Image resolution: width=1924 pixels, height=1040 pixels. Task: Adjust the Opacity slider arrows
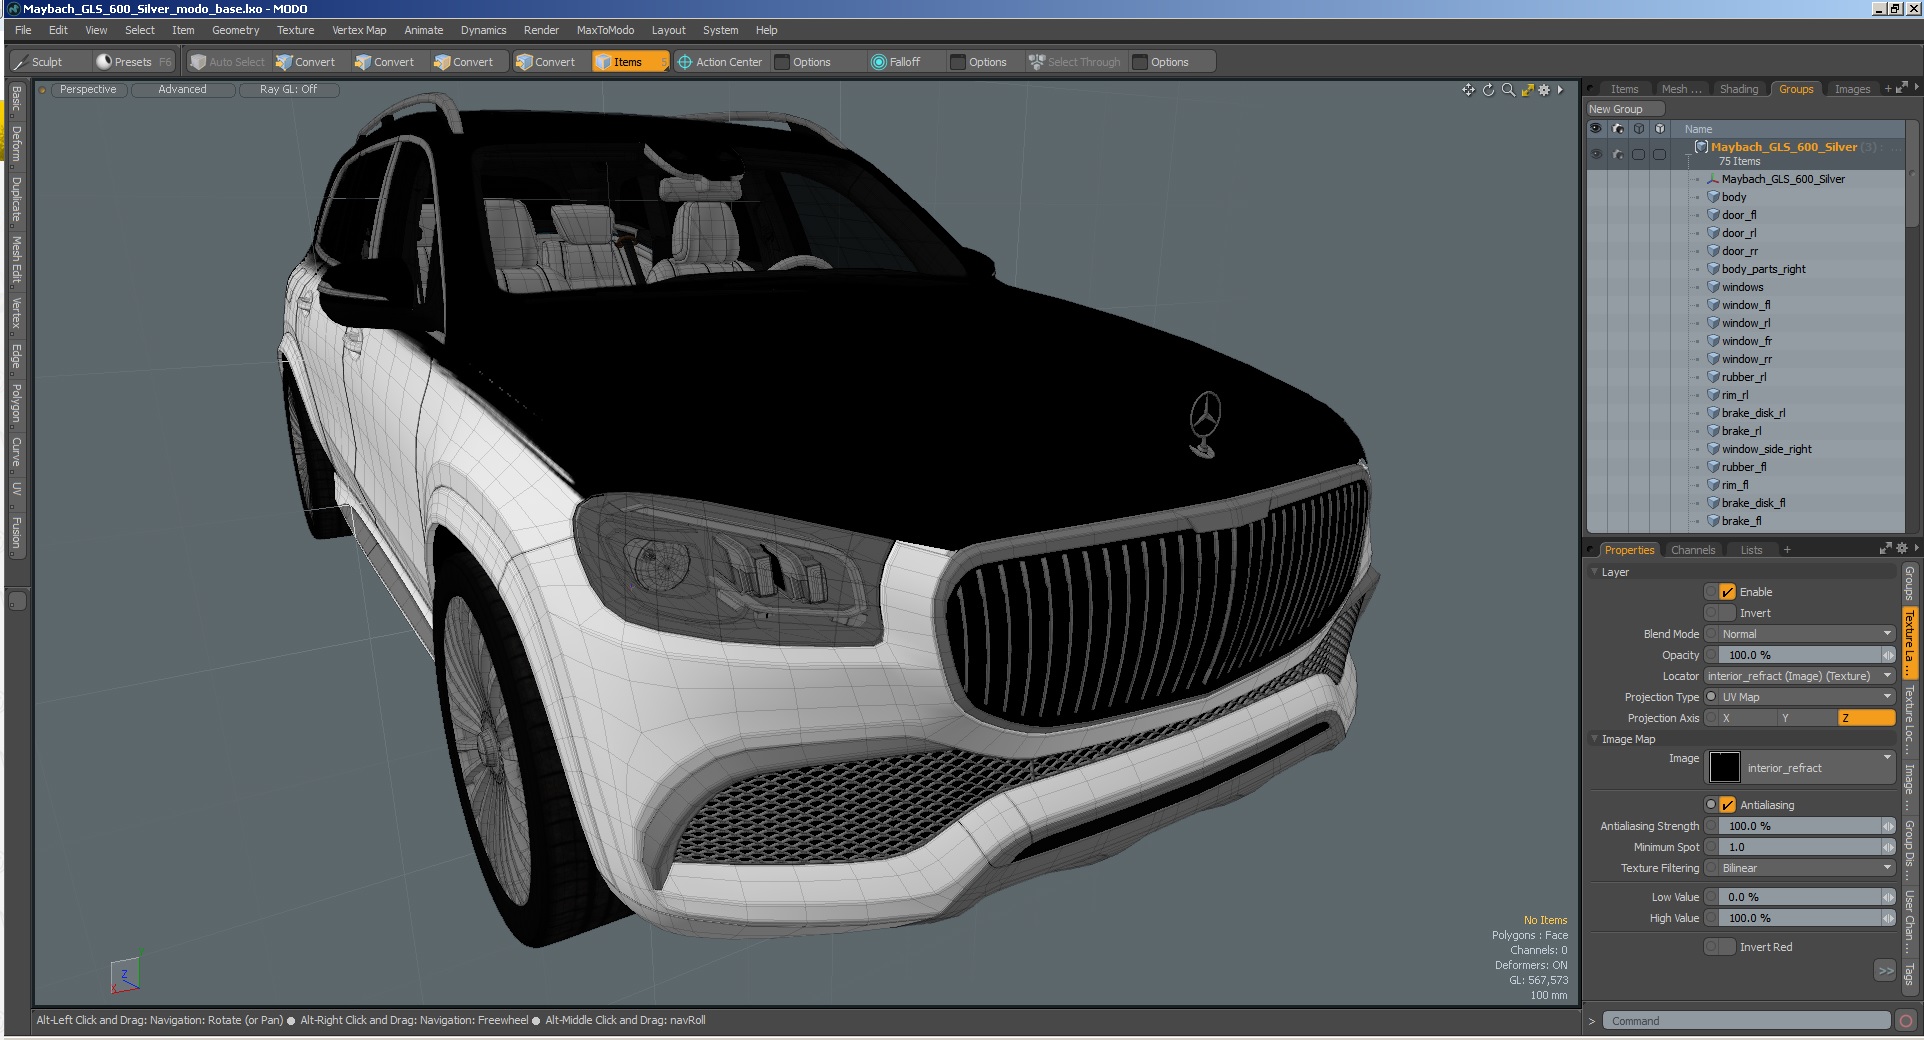click(1888, 655)
